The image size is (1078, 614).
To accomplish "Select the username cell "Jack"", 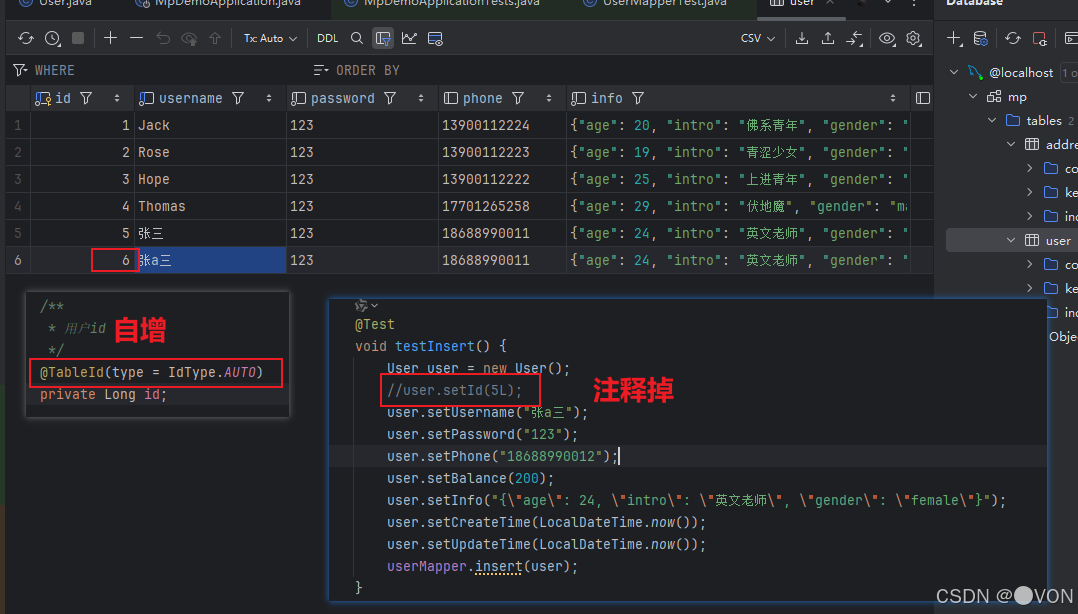I will [210, 125].
